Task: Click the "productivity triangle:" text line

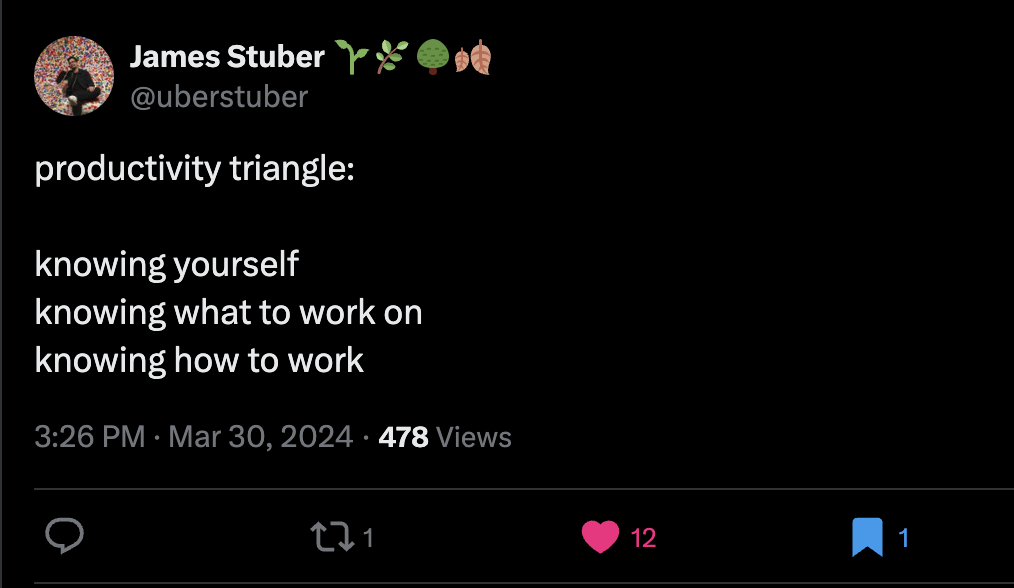Action: coord(194,169)
